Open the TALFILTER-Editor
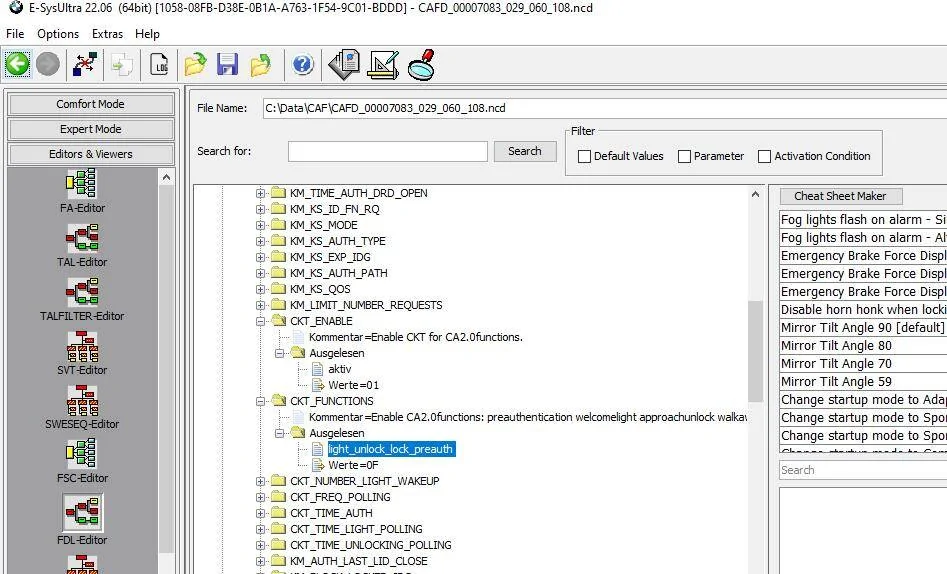947x574 pixels. click(82, 299)
